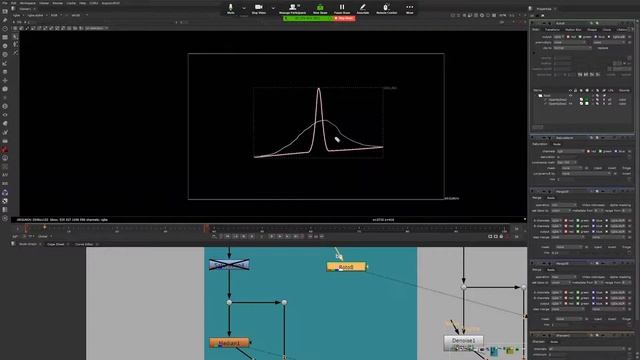Switch to the Curve Editor tab
Viewport: 640px width, 360px height.
click(x=84, y=244)
